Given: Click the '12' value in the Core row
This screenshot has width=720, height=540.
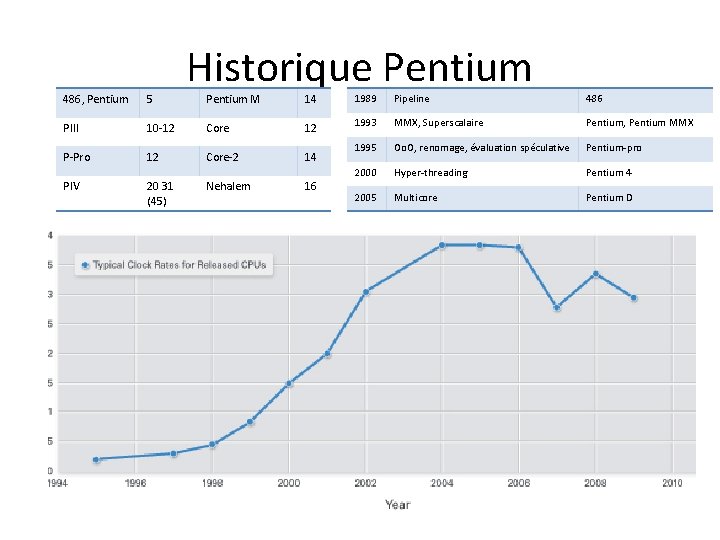Looking at the screenshot, I should pos(310,128).
